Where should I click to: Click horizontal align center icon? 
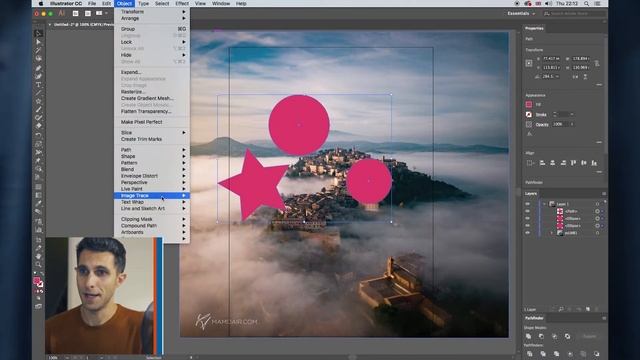click(x=553, y=163)
